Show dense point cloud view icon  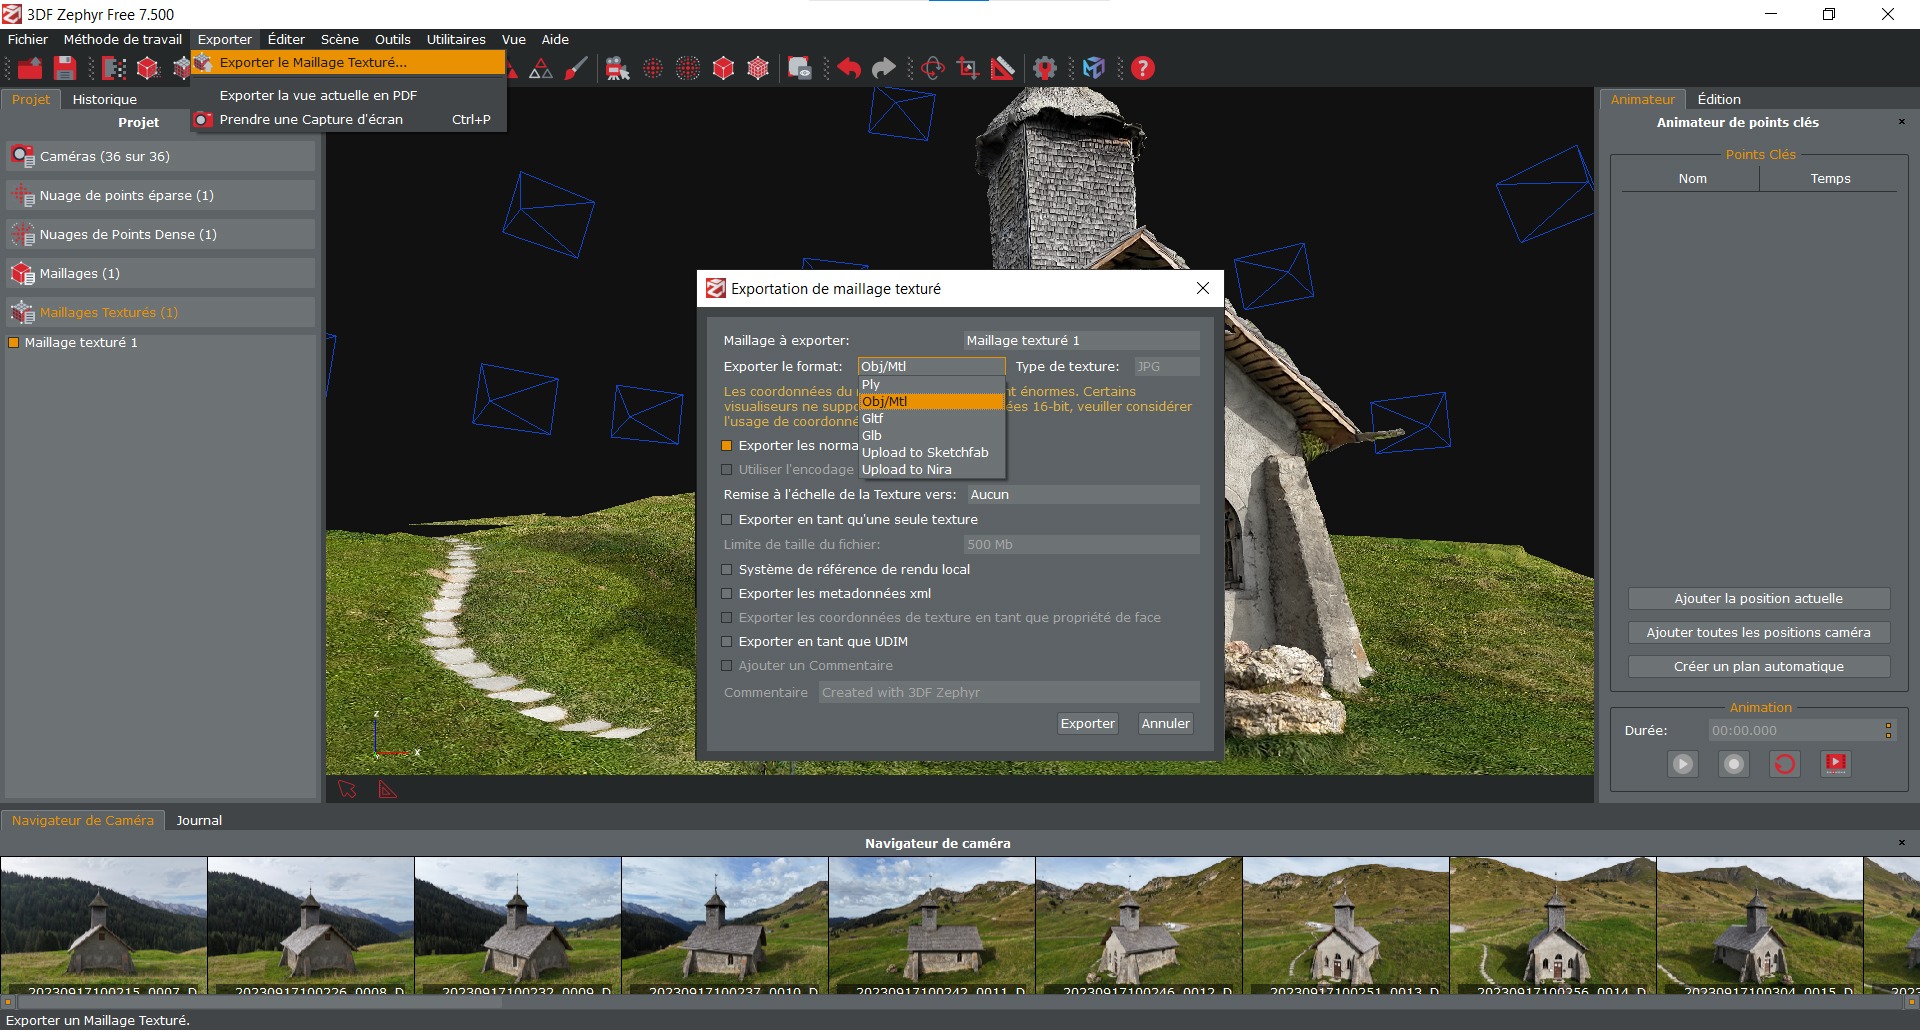688,68
